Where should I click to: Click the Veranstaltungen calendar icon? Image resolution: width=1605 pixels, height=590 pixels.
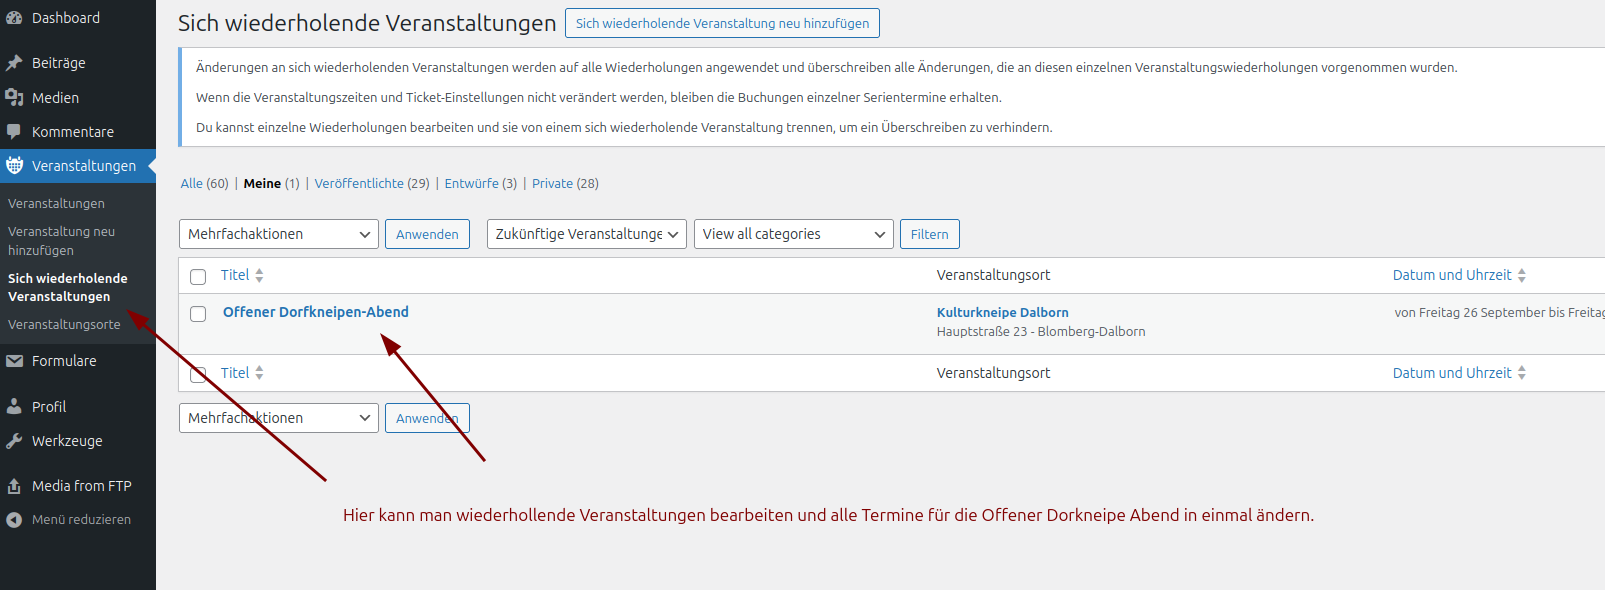[x=14, y=166]
